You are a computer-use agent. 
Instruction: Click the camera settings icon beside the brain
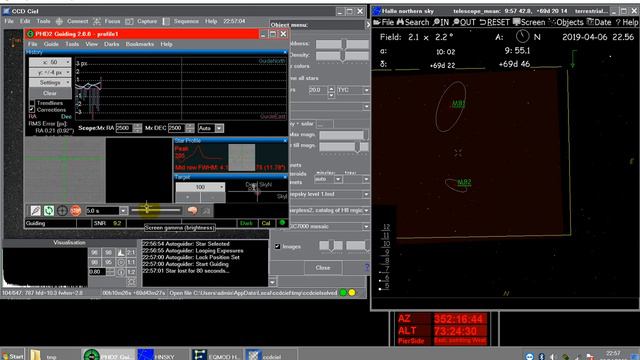206,211
